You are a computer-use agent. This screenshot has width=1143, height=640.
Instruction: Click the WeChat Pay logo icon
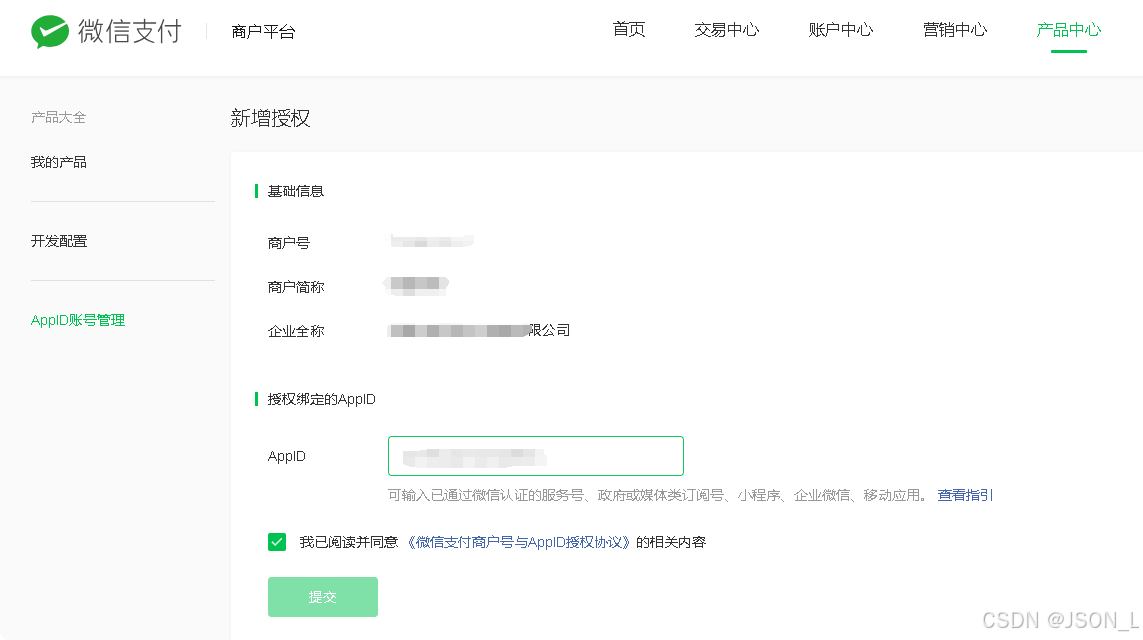[50, 31]
